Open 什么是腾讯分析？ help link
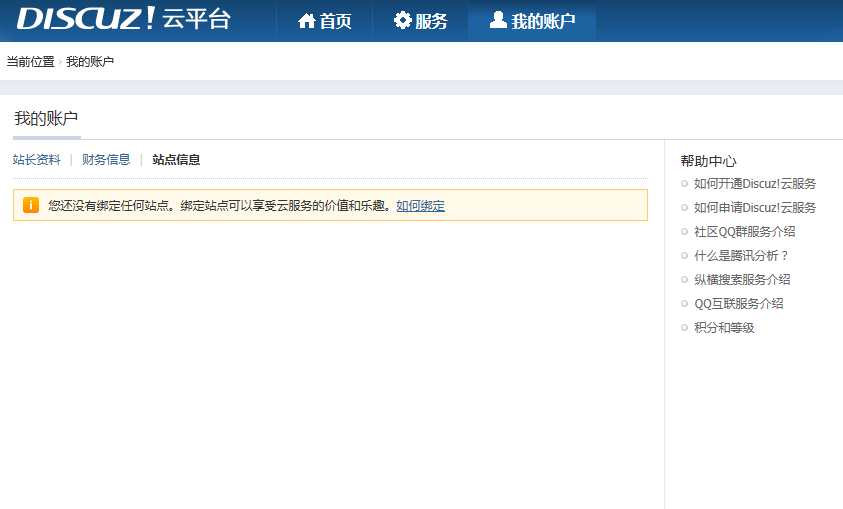 click(741, 256)
